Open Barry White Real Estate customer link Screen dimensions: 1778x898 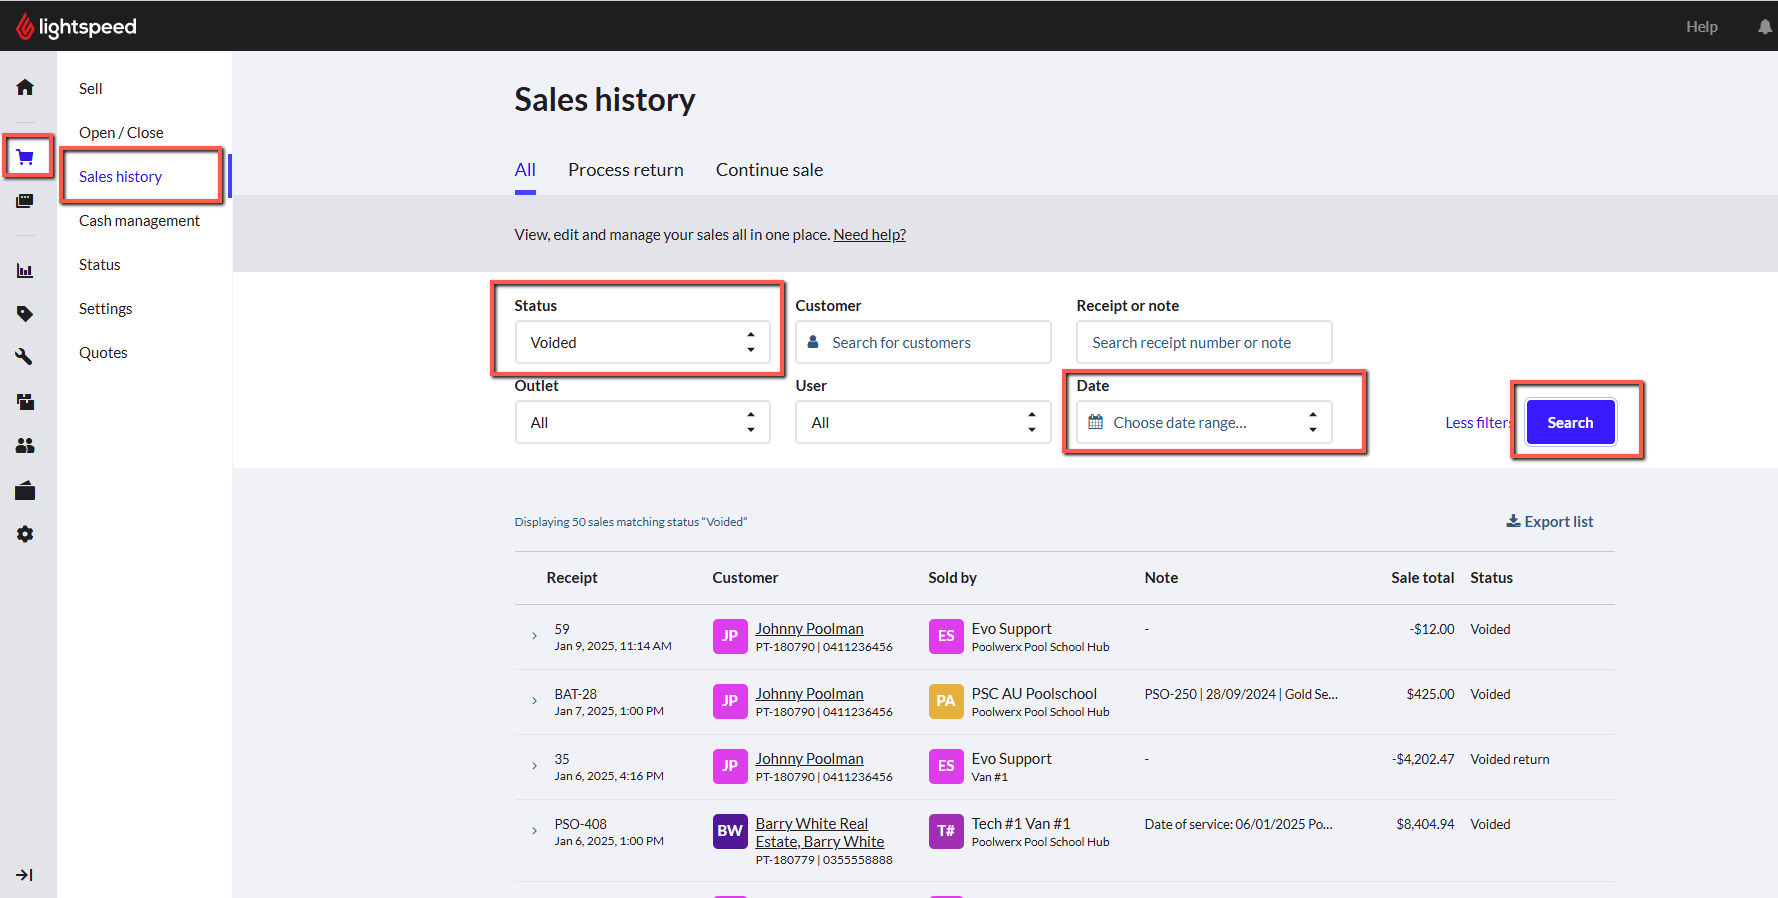click(x=820, y=833)
